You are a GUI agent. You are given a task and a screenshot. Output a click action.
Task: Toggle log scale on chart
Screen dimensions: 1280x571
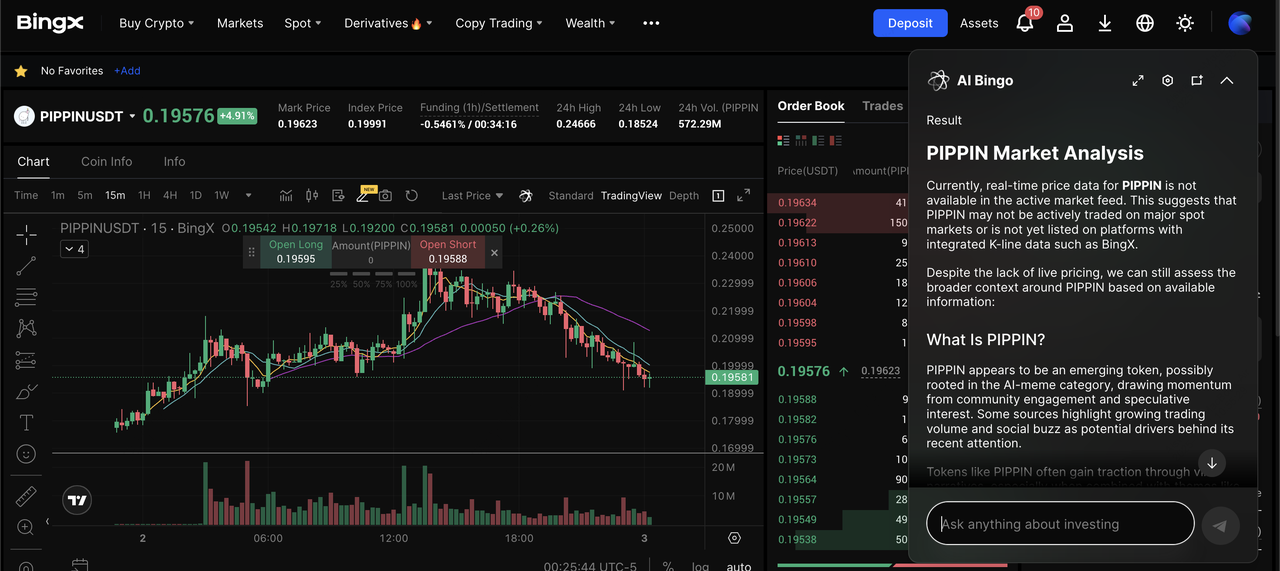(x=701, y=566)
